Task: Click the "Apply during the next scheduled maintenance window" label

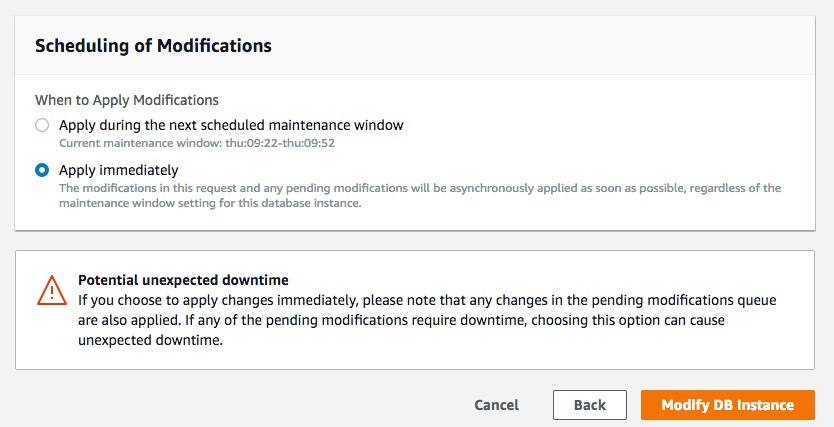Action: click(231, 126)
